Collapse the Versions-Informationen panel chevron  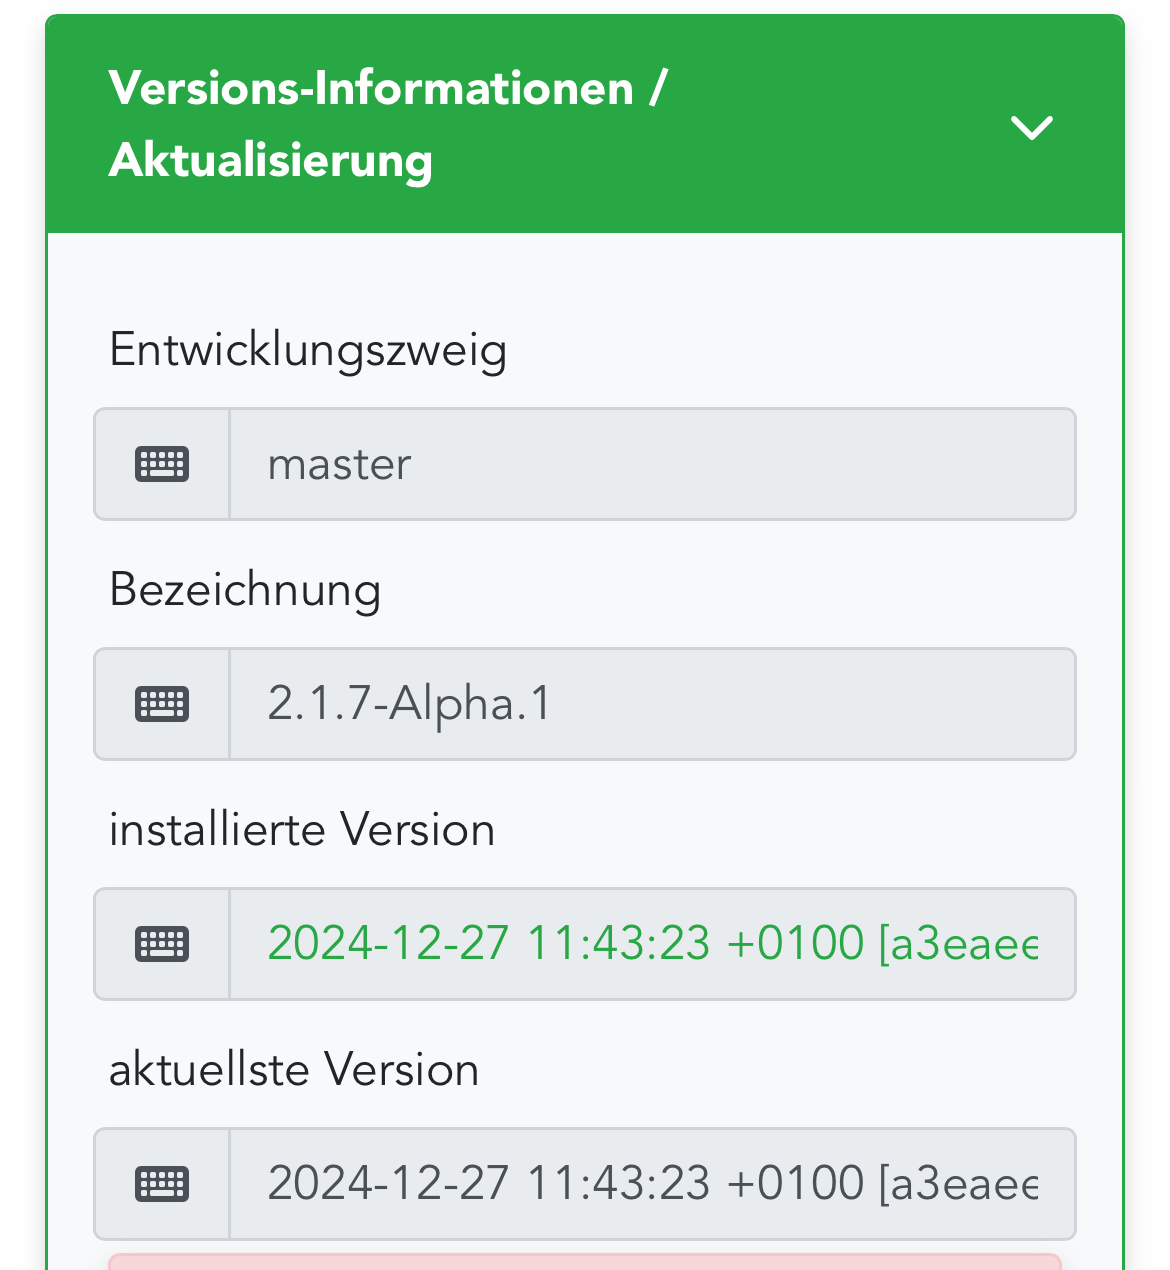click(1031, 127)
